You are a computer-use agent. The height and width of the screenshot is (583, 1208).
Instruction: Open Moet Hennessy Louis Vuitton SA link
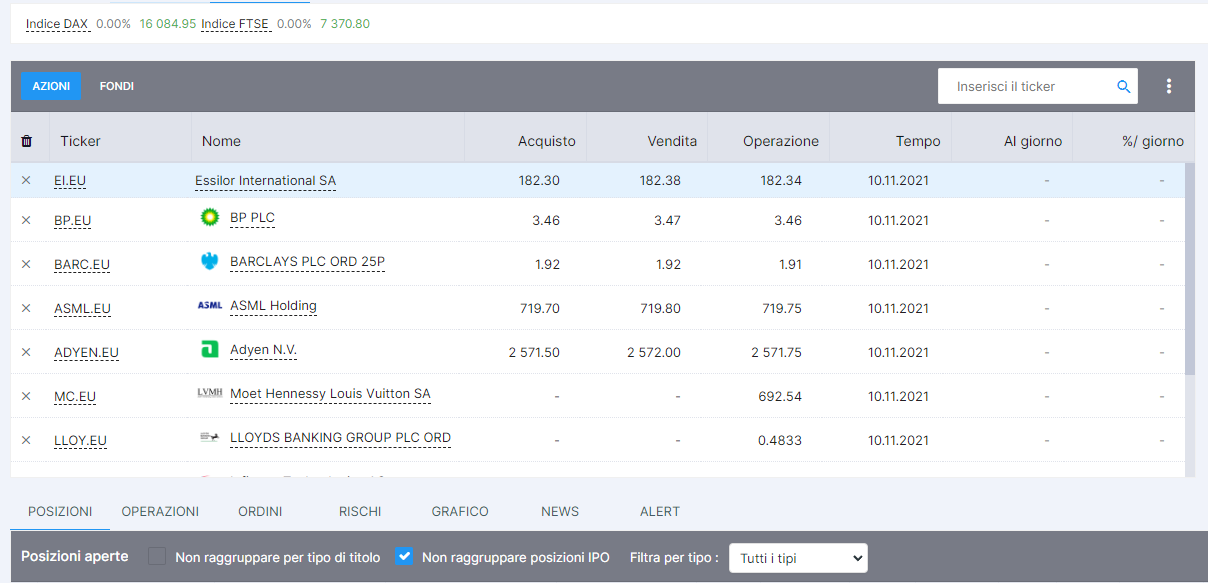click(330, 394)
